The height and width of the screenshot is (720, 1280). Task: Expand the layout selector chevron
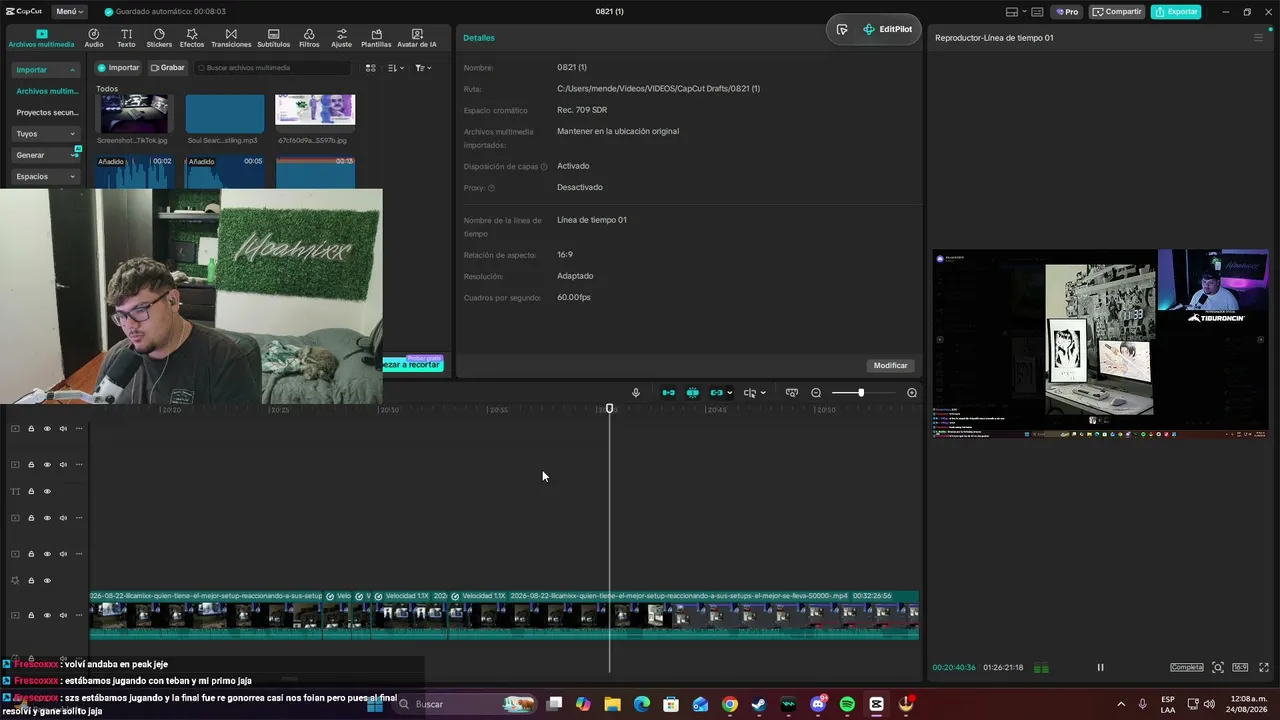coord(1023,12)
